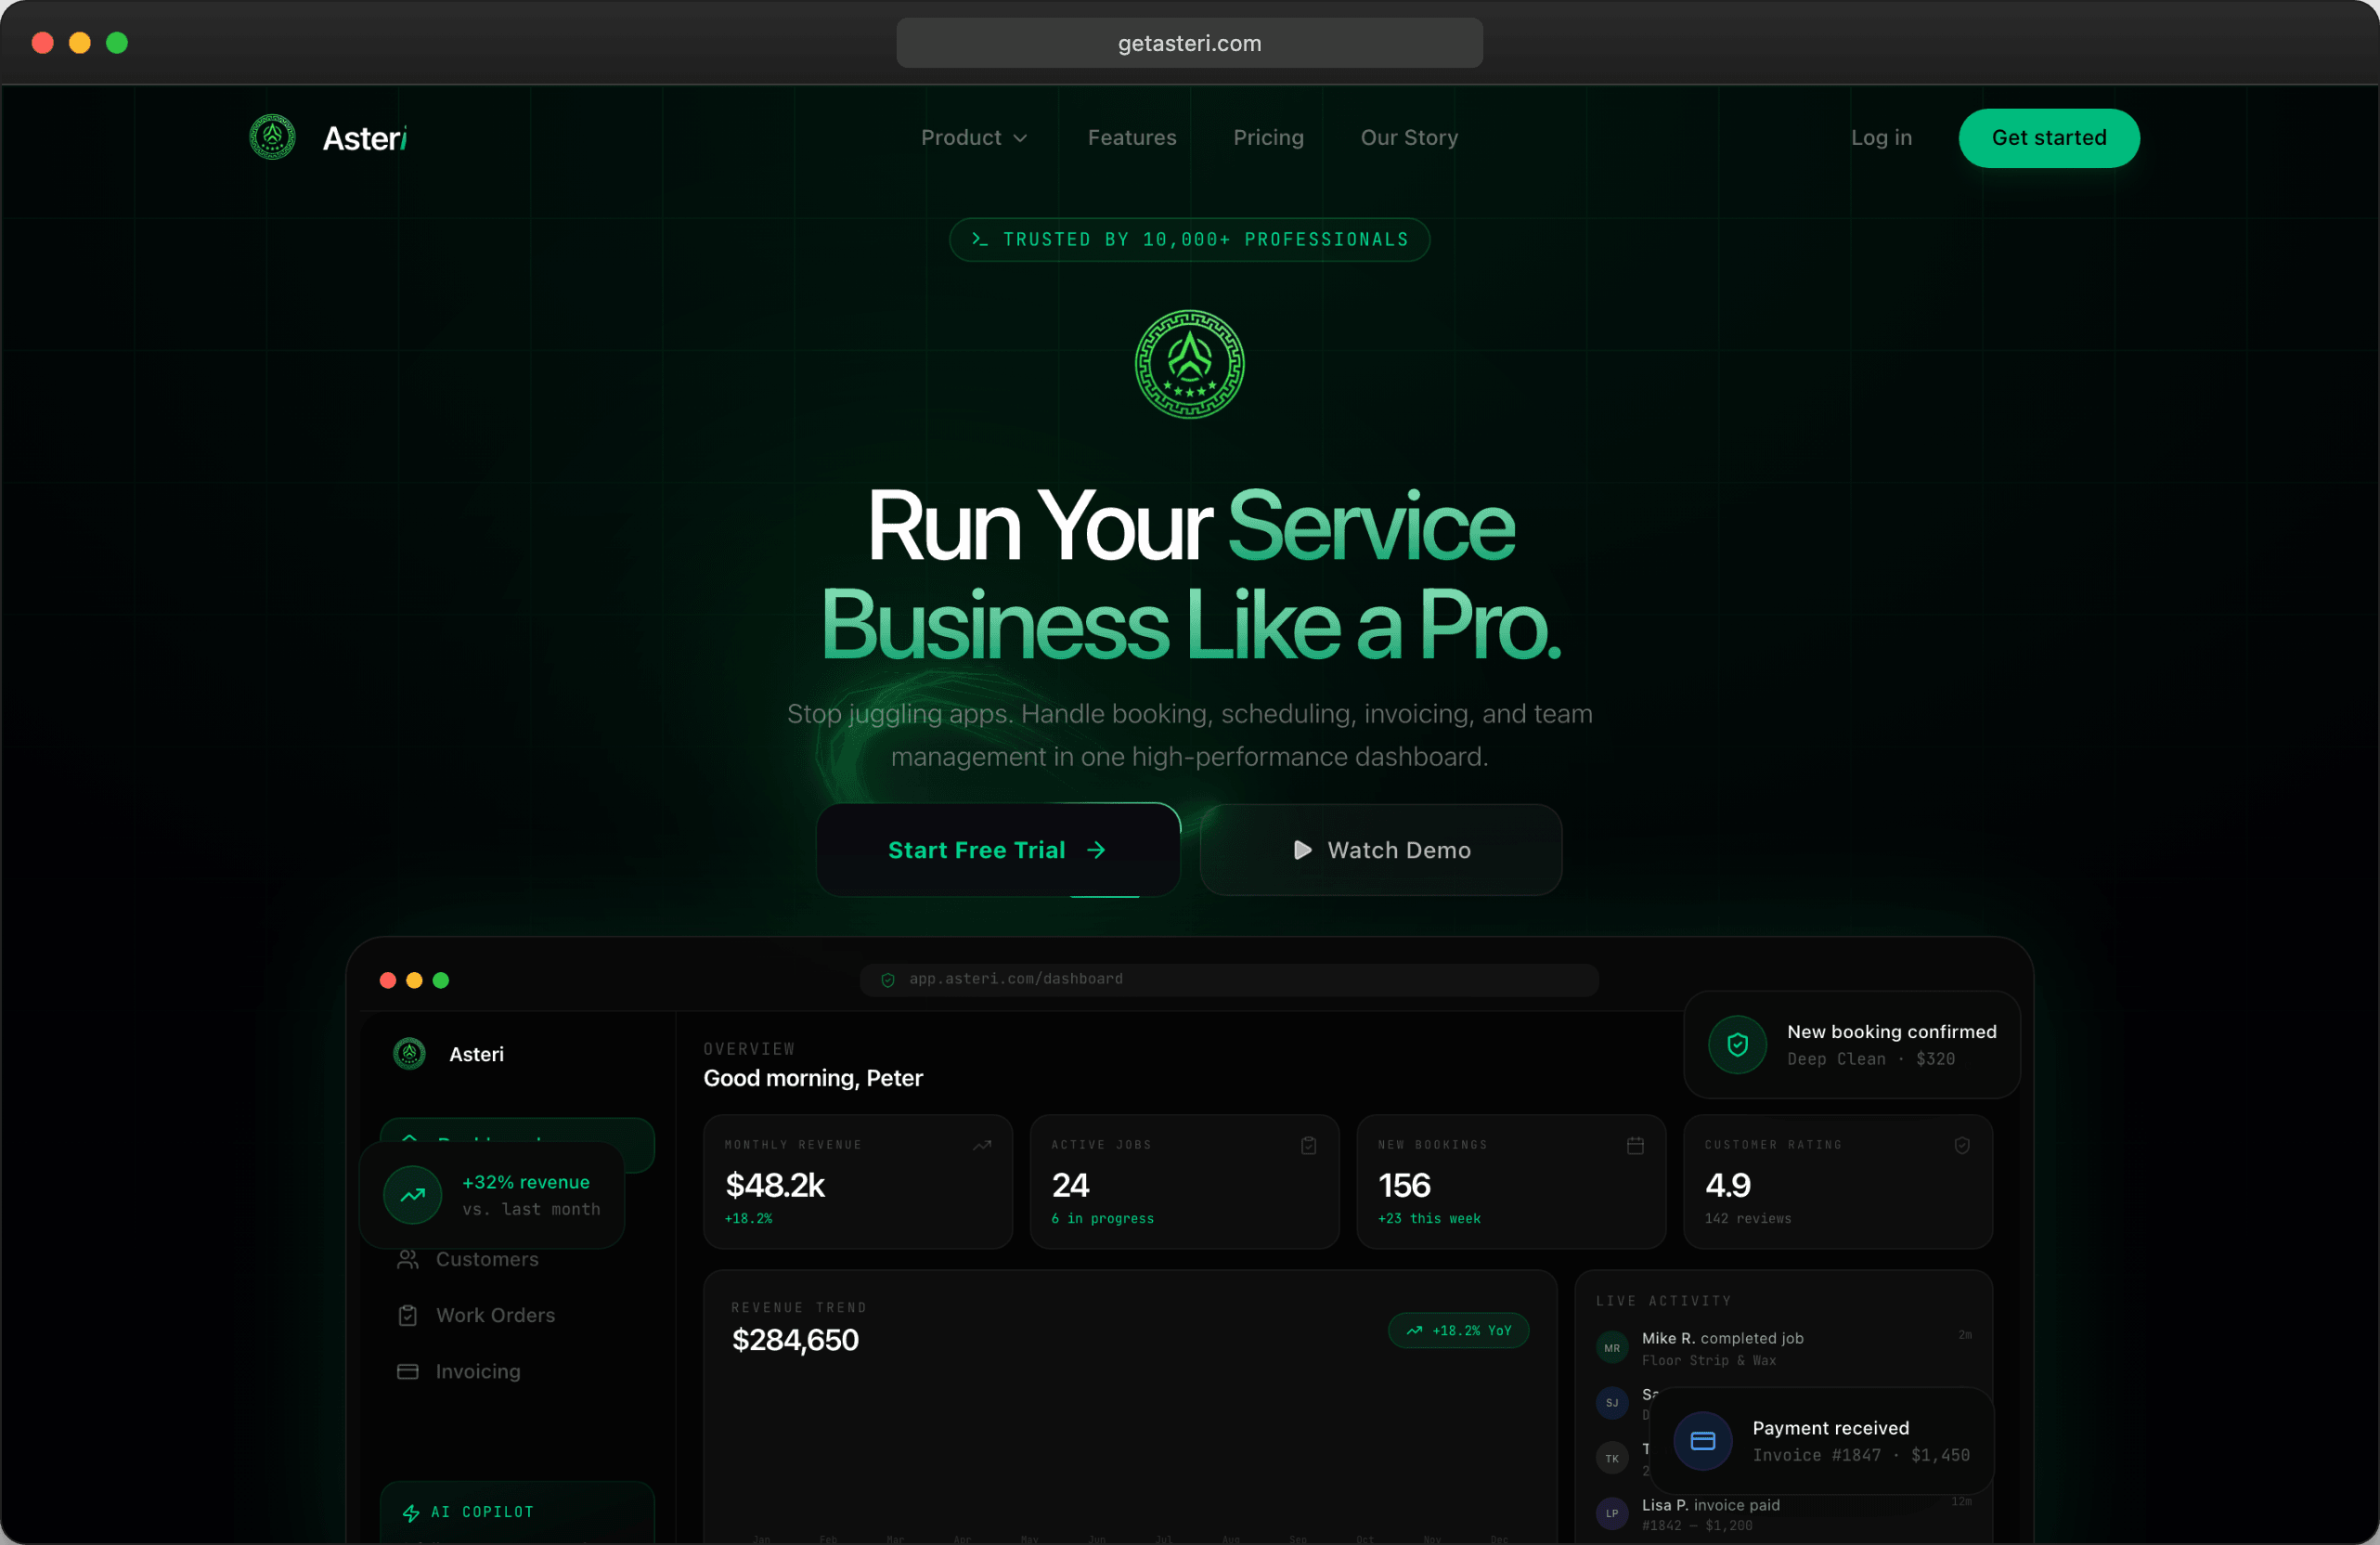The width and height of the screenshot is (2380, 1545).
Task: Click the MR avatar for Mike R.
Action: click(1611, 1348)
